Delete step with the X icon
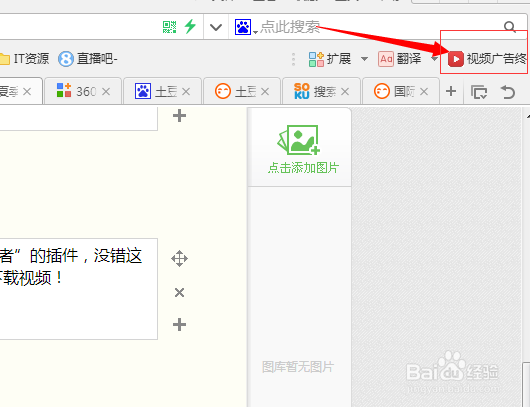The height and width of the screenshot is (407, 530). (179, 292)
